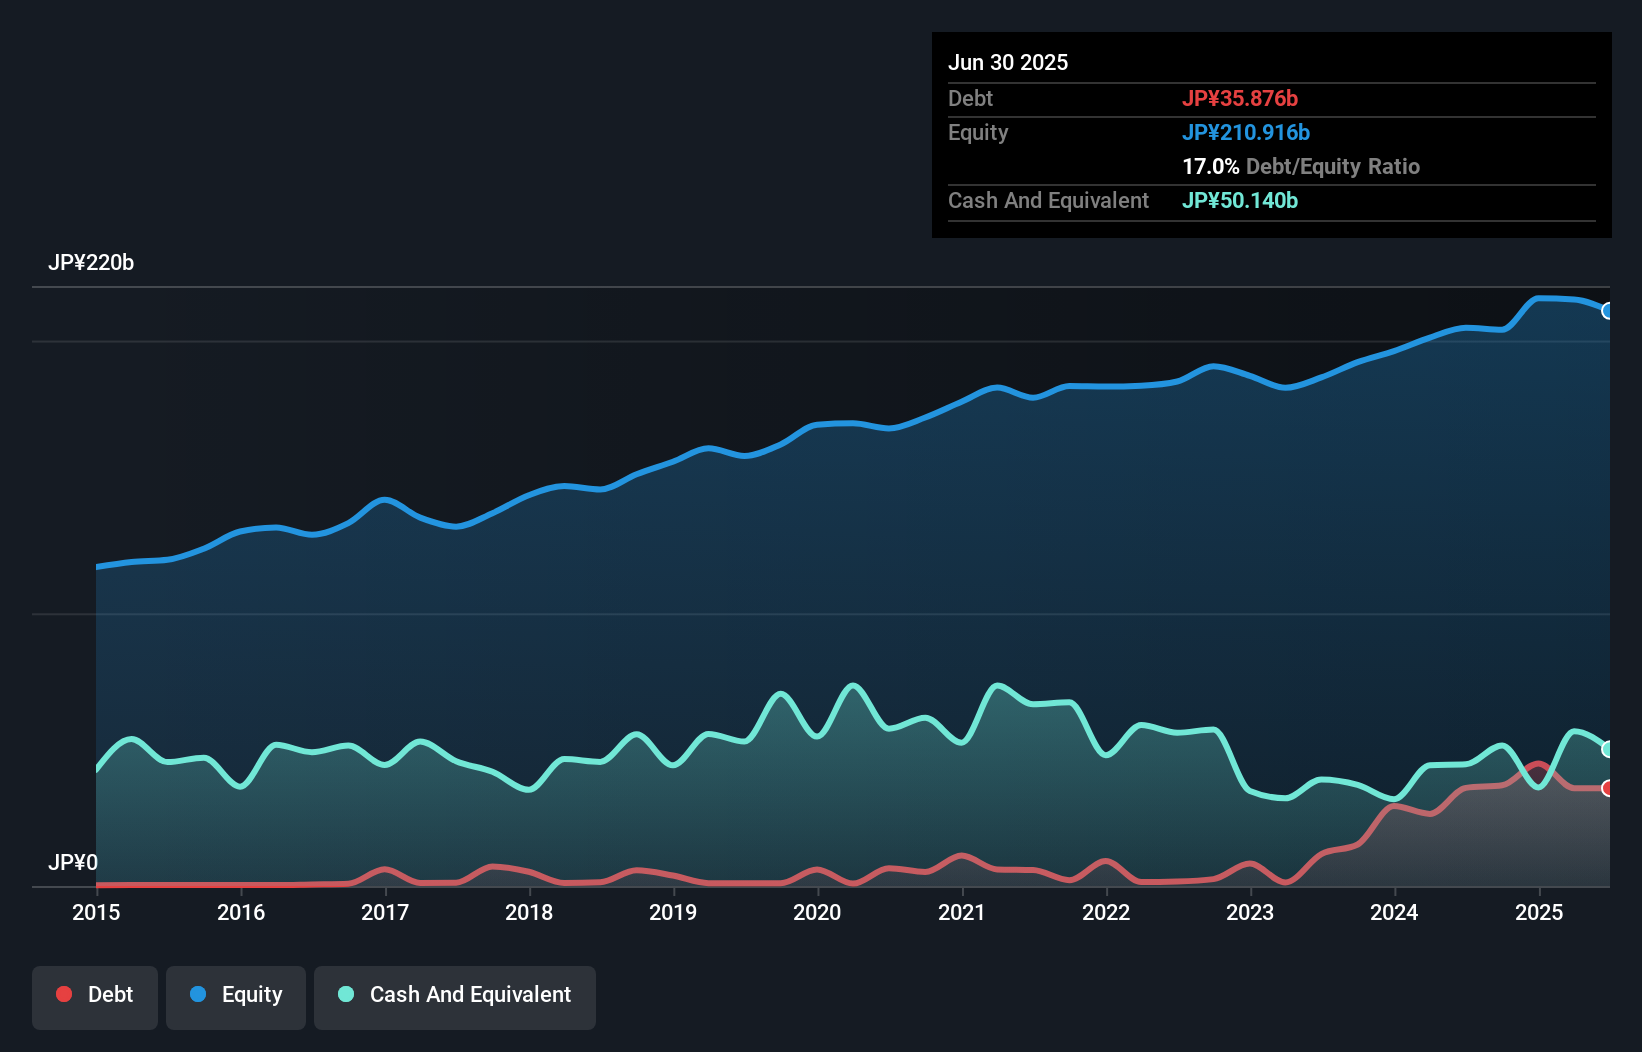Click the JP¥210.916b Equity value in the tooltip

(1247, 132)
